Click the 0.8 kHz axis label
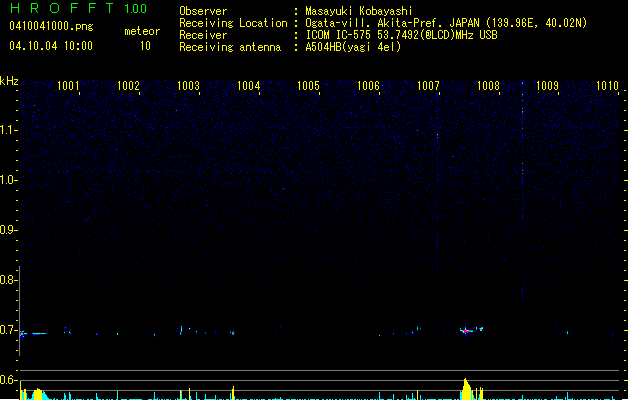This screenshot has width=629, height=400. [8, 280]
